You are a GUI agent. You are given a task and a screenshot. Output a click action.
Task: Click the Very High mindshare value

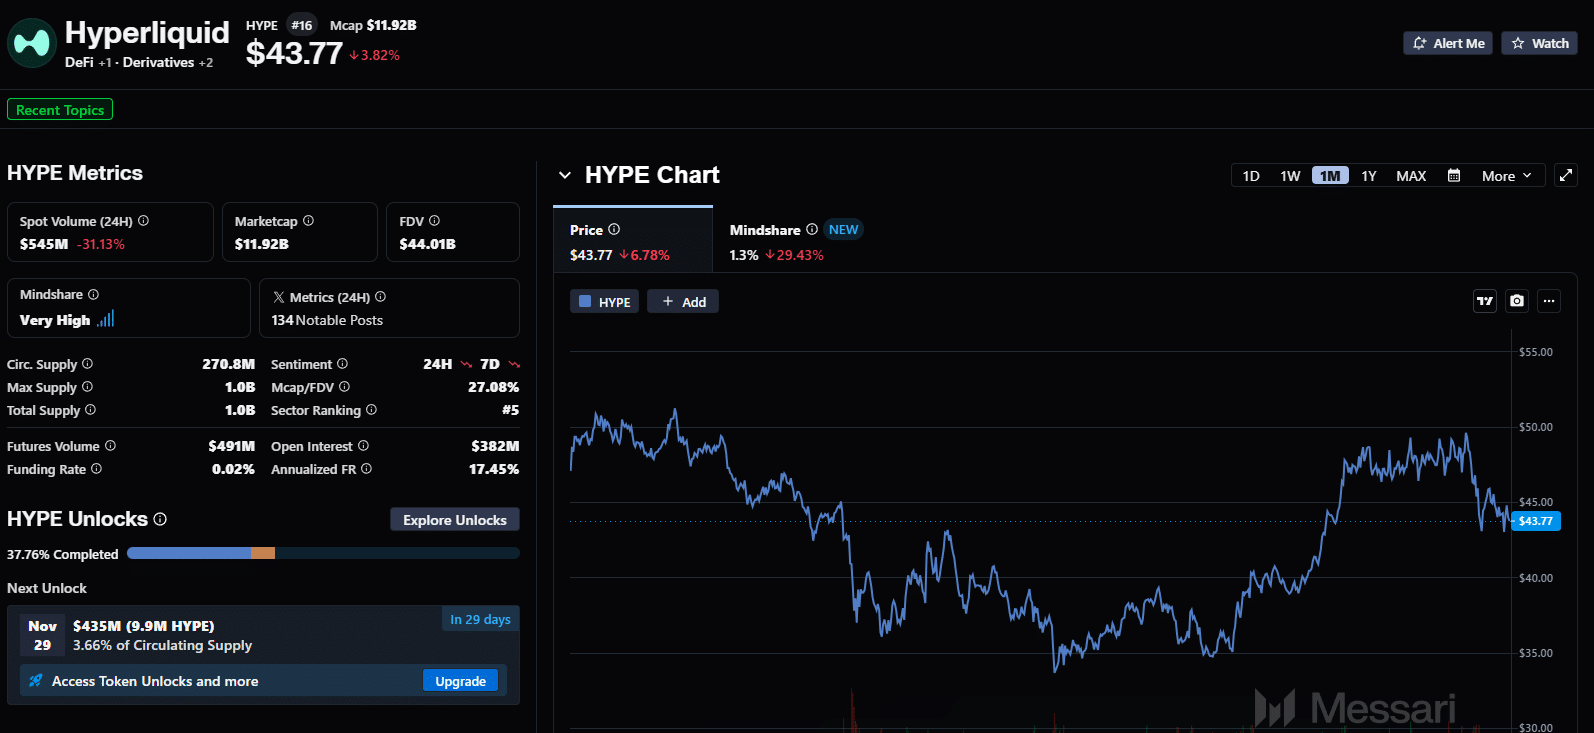55,320
